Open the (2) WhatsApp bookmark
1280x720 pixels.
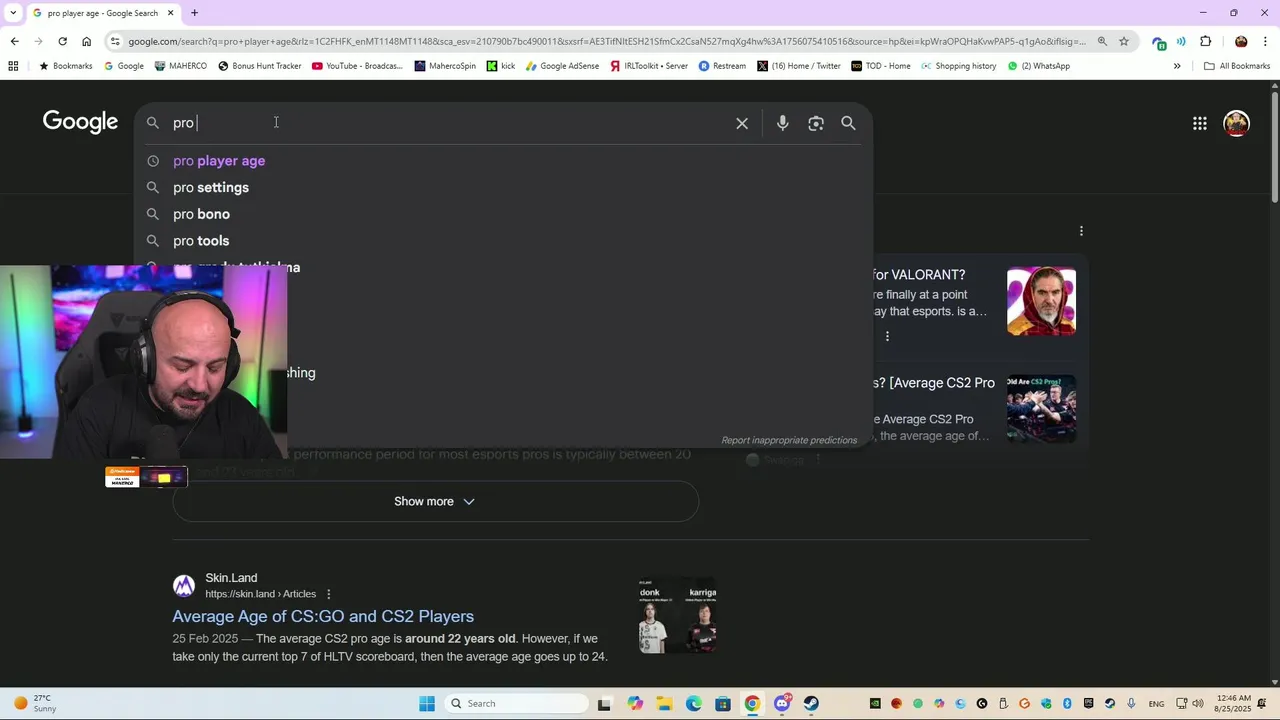pos(1038,66)
